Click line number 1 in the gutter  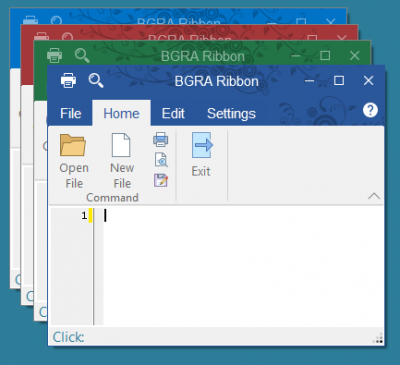click(84, 216)
